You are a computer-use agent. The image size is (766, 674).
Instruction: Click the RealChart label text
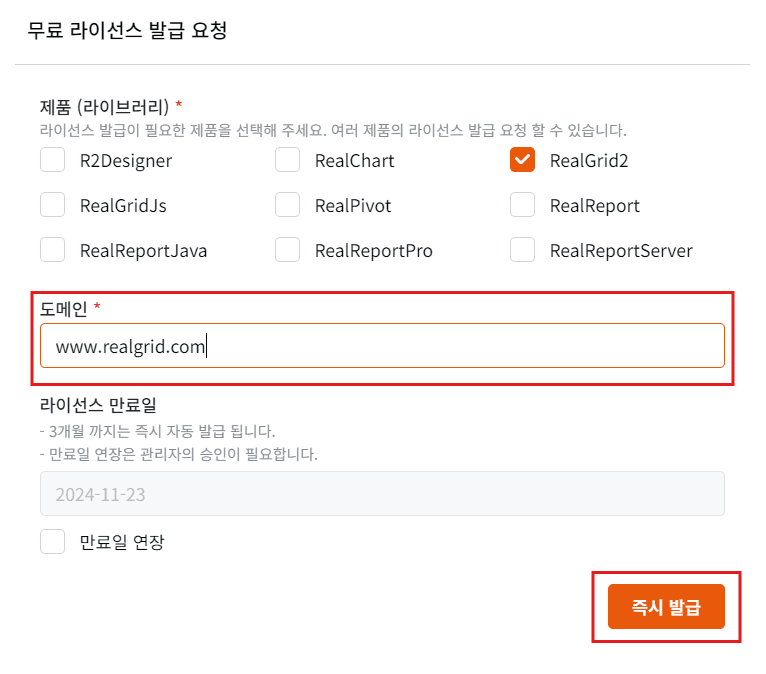tap(354, 161)
